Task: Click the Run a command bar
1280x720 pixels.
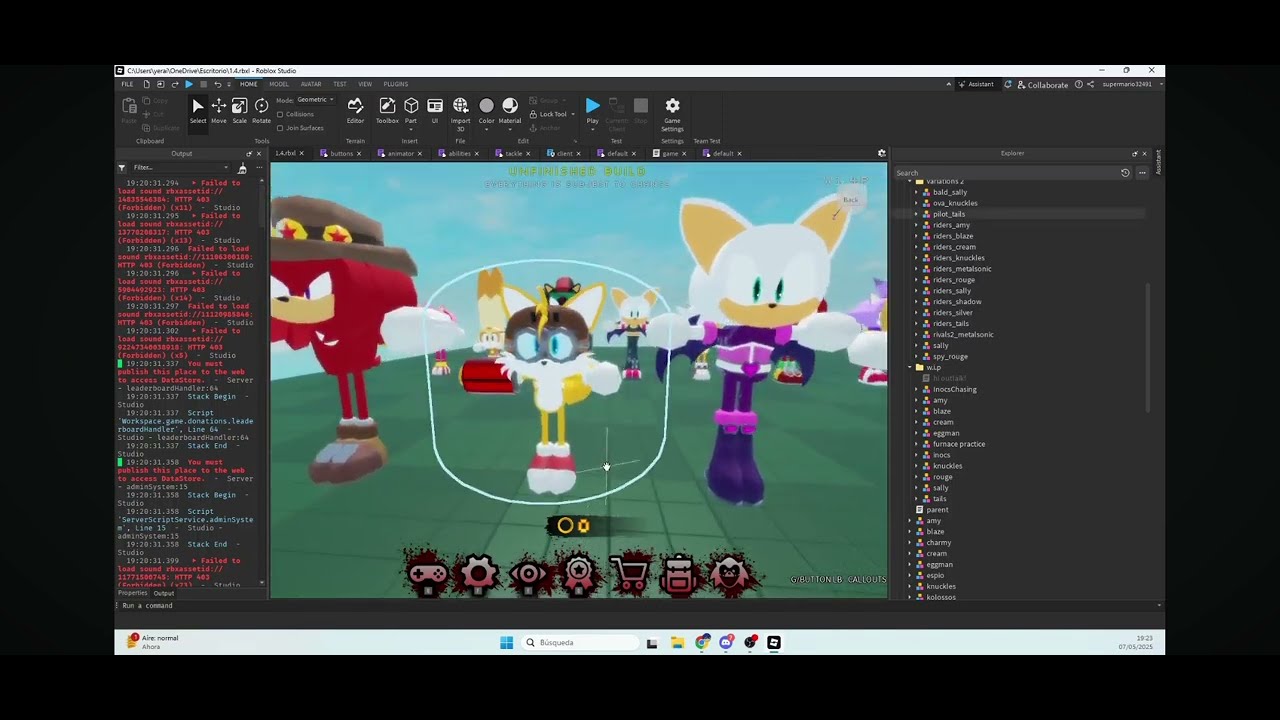Action: (x=638, y=605)
